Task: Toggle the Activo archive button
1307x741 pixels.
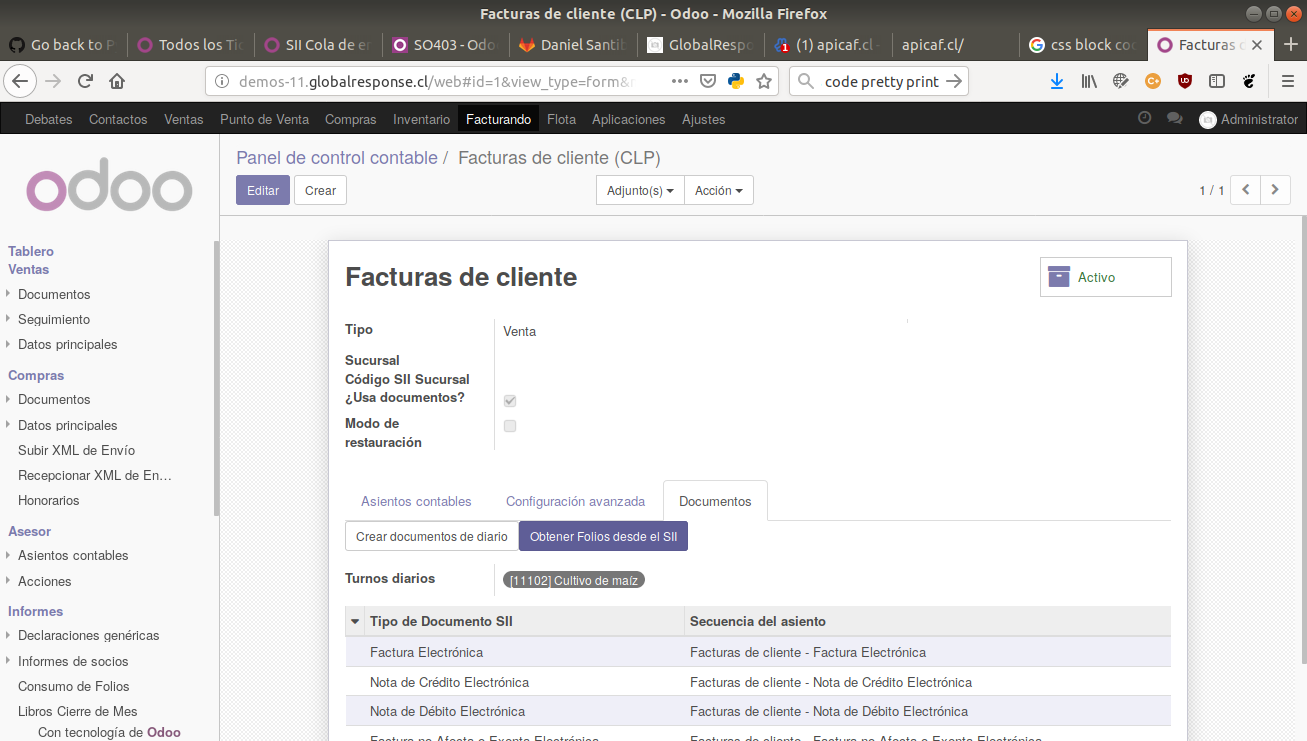Action: (1105, 277)
